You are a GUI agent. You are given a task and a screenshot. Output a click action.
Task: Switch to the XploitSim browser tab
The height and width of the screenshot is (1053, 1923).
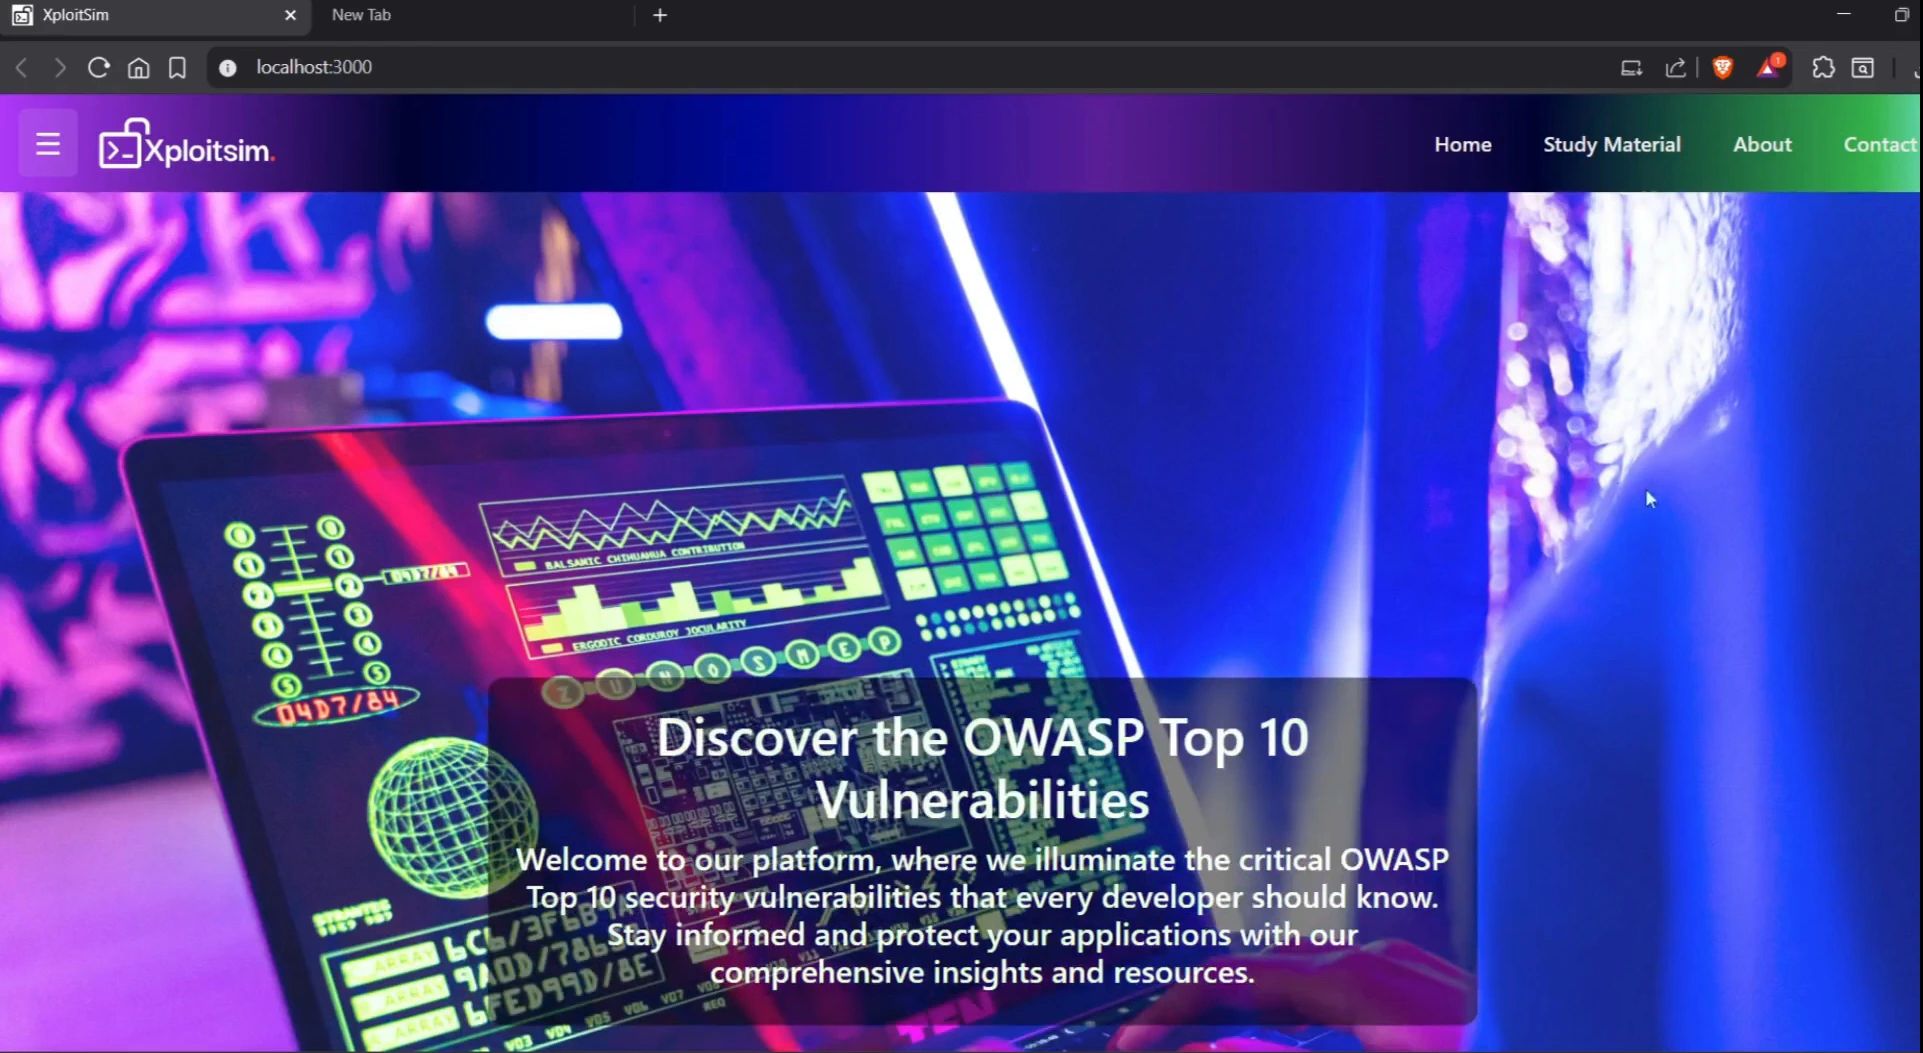pos(155,15)
